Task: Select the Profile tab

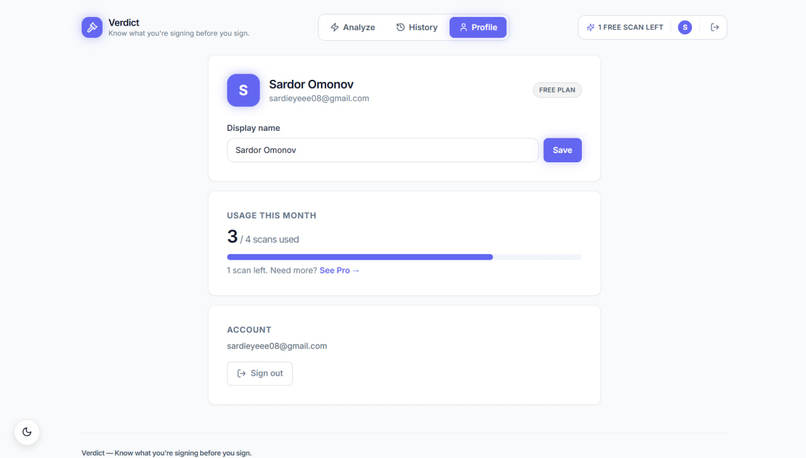Action: click(x=478, y=27)
